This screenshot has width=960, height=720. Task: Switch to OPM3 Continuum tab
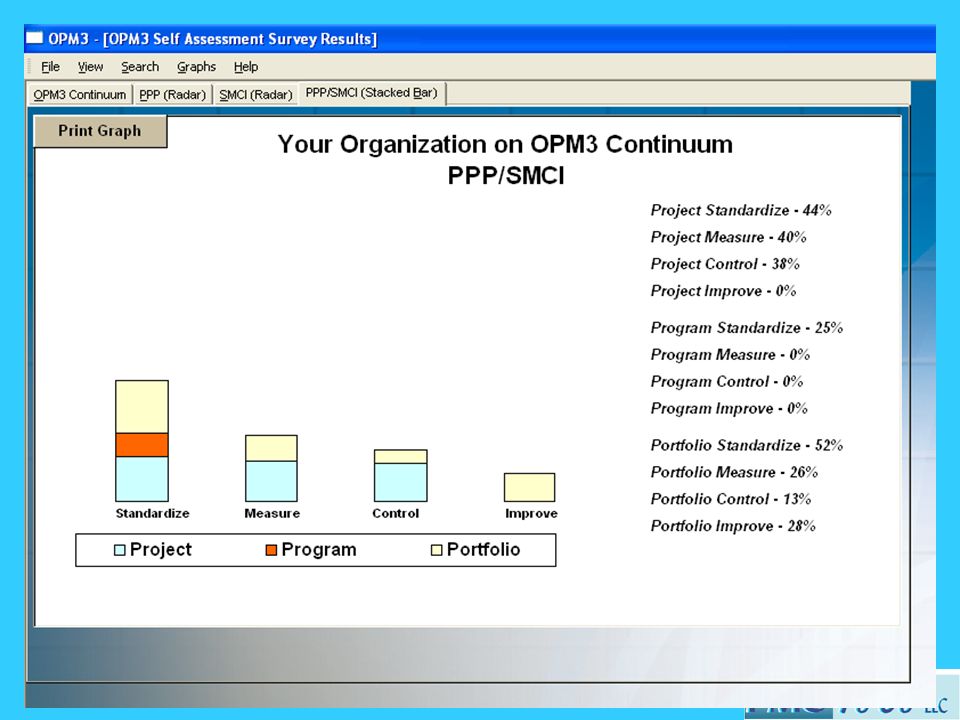pos(80,95)
